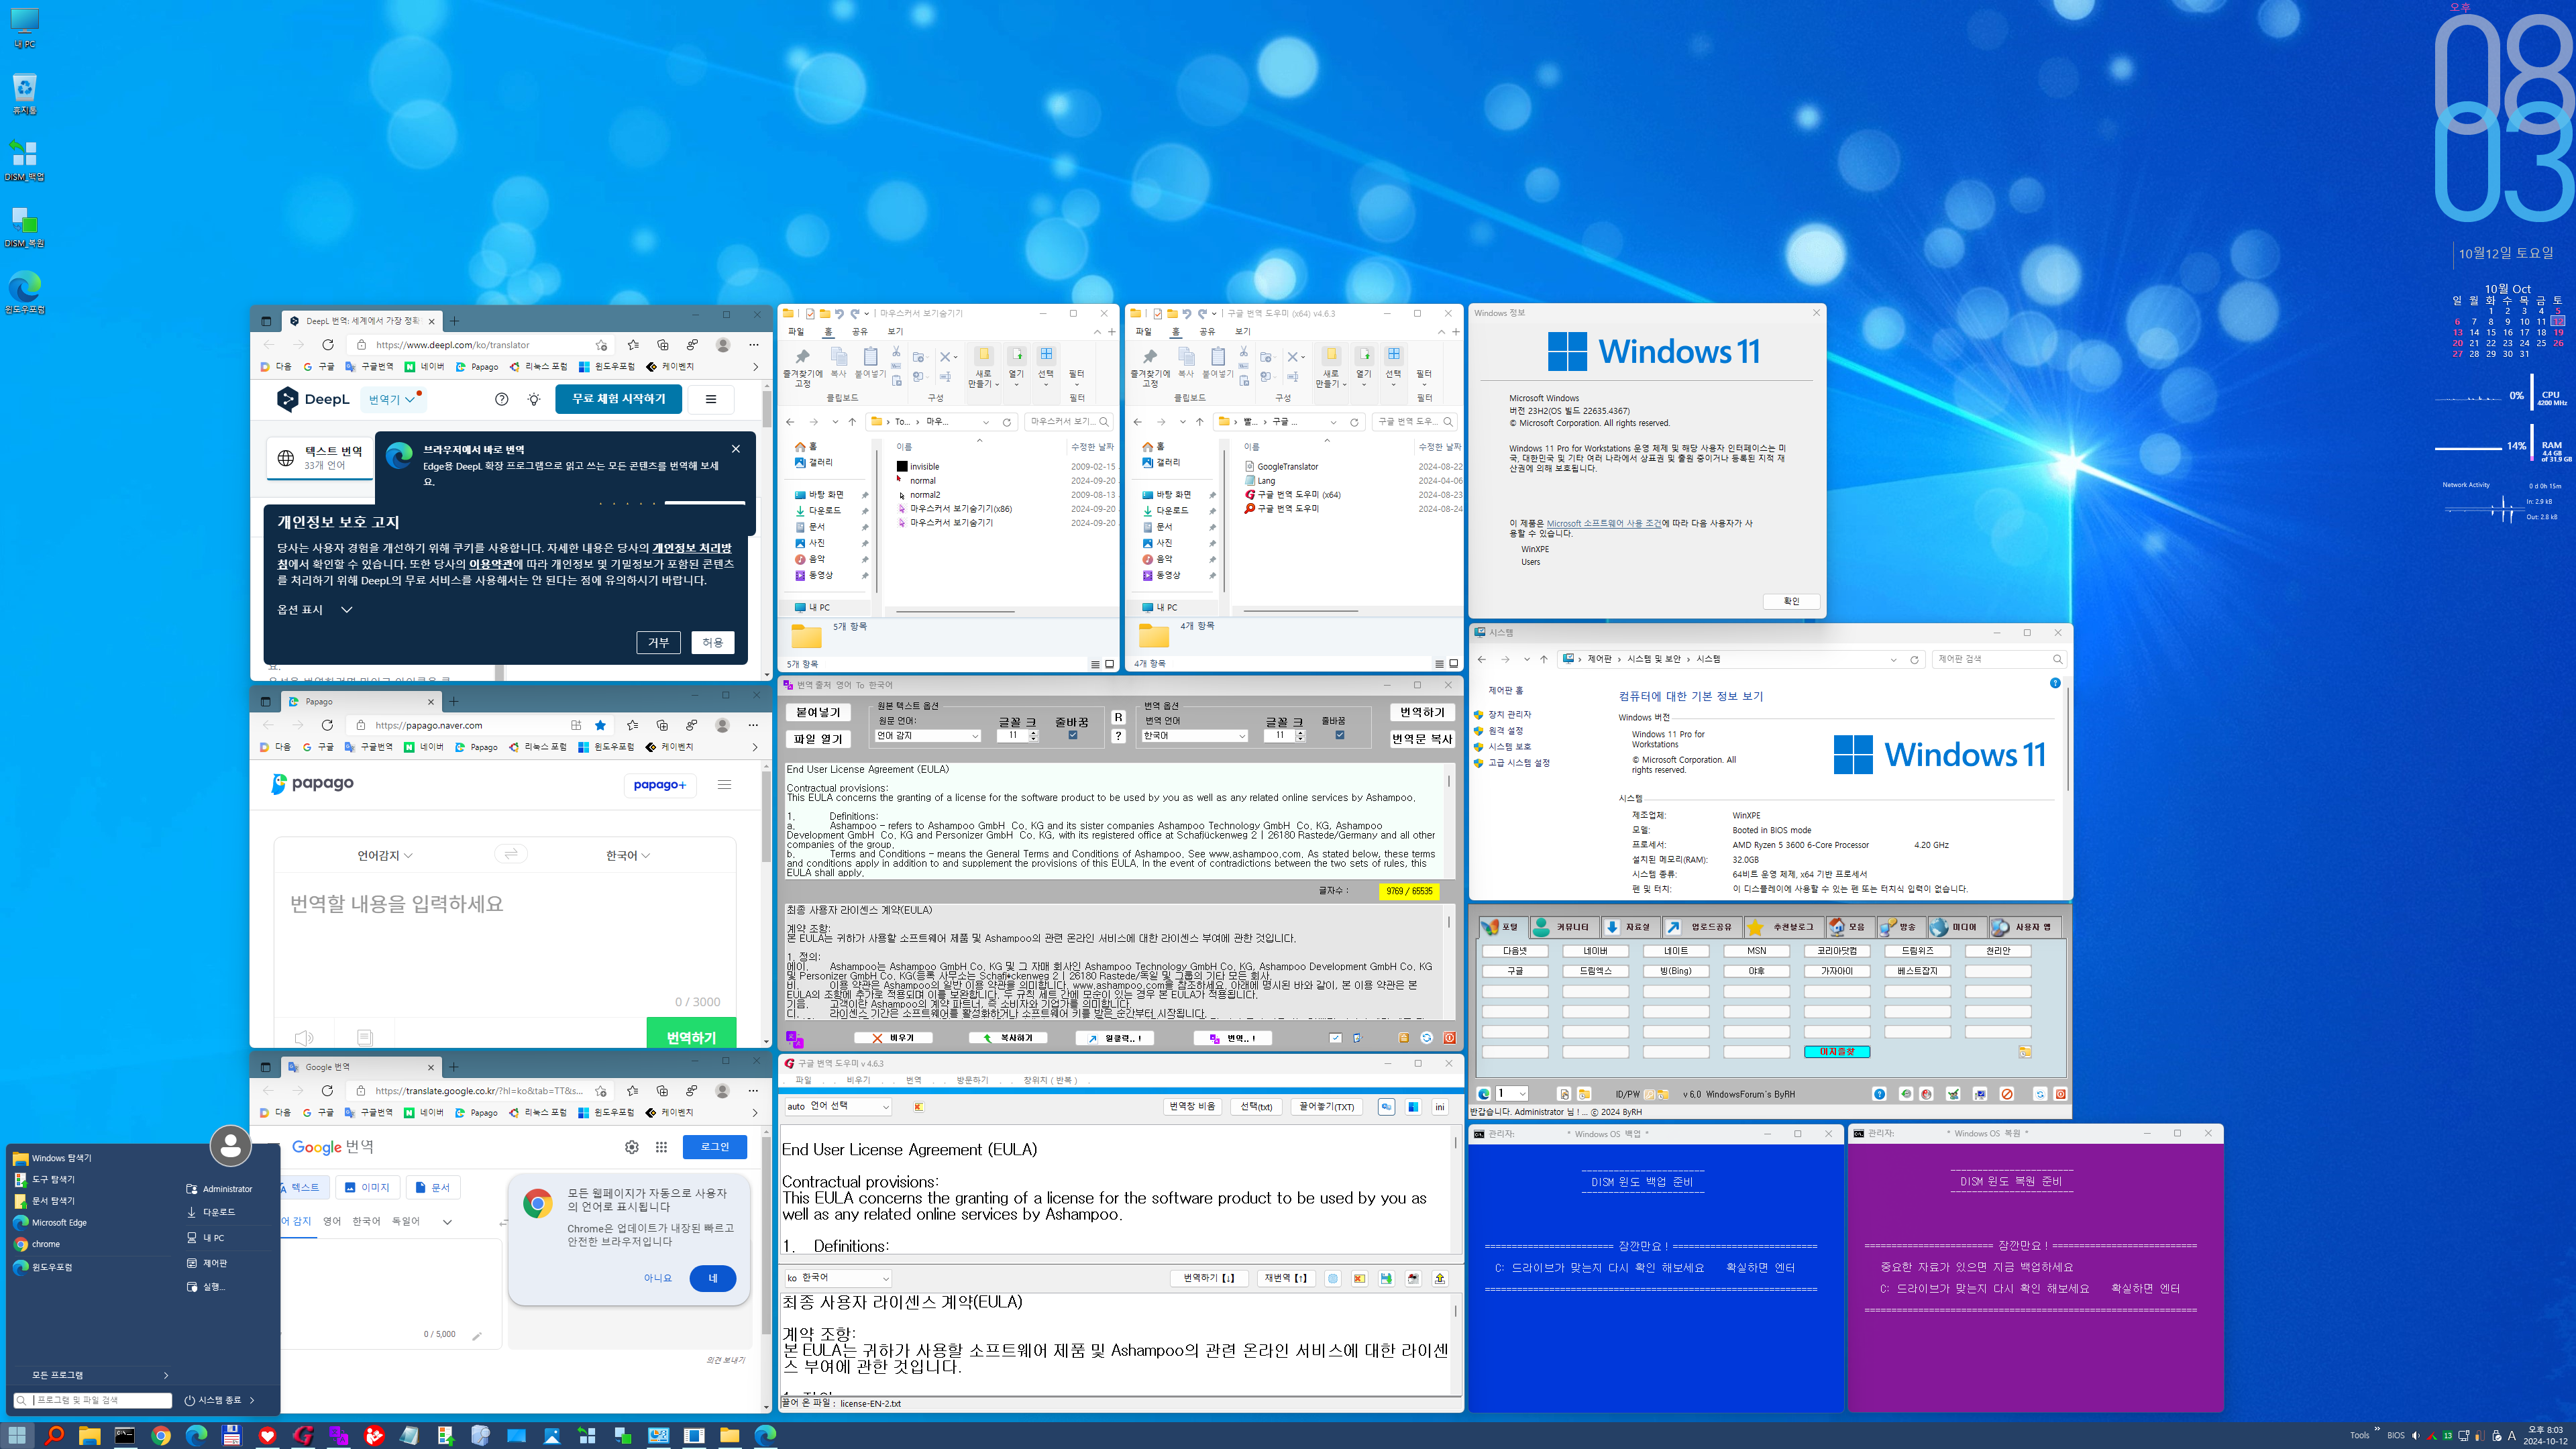Screen dimensions: 2576x1449
Task: Open the taskbar search magnifier
Action: (x=54, y=1435)
